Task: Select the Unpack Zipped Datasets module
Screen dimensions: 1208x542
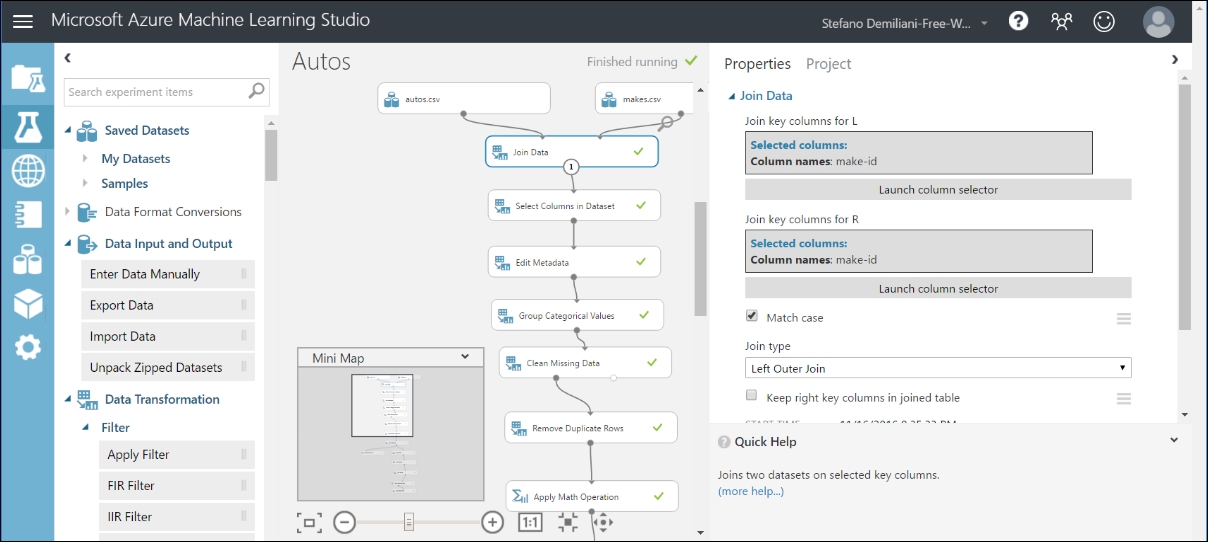Action: (x=166, y=367)
